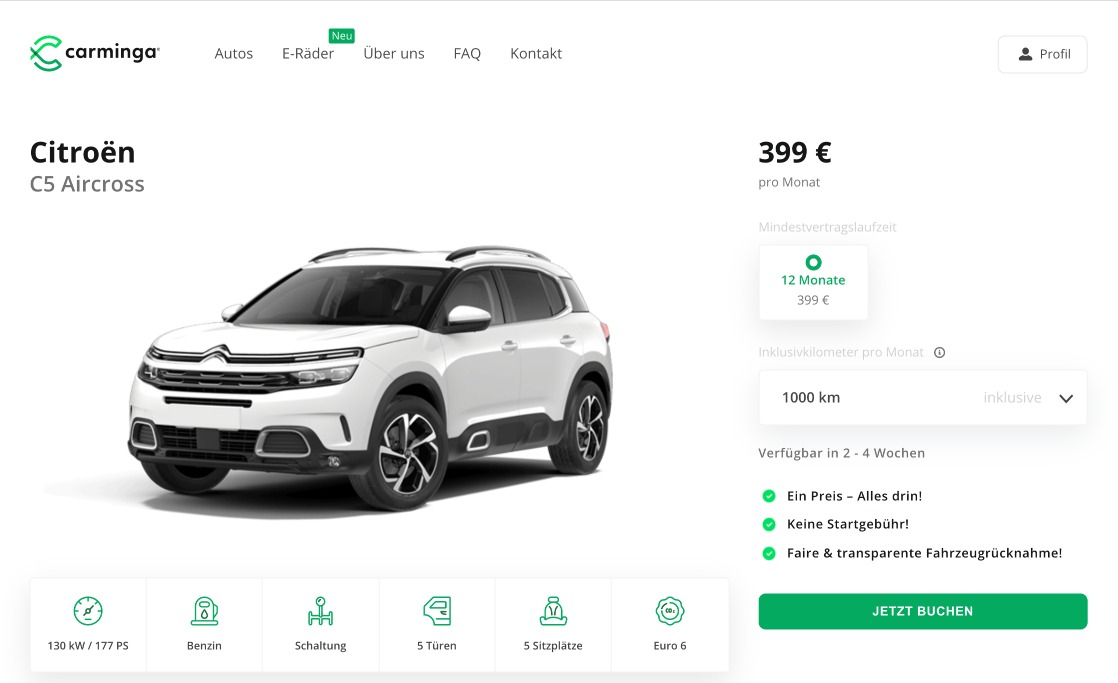The height and width of the screenshot is (683, 1118).
Task: Click the carminga logo
Action: [94, 53]
